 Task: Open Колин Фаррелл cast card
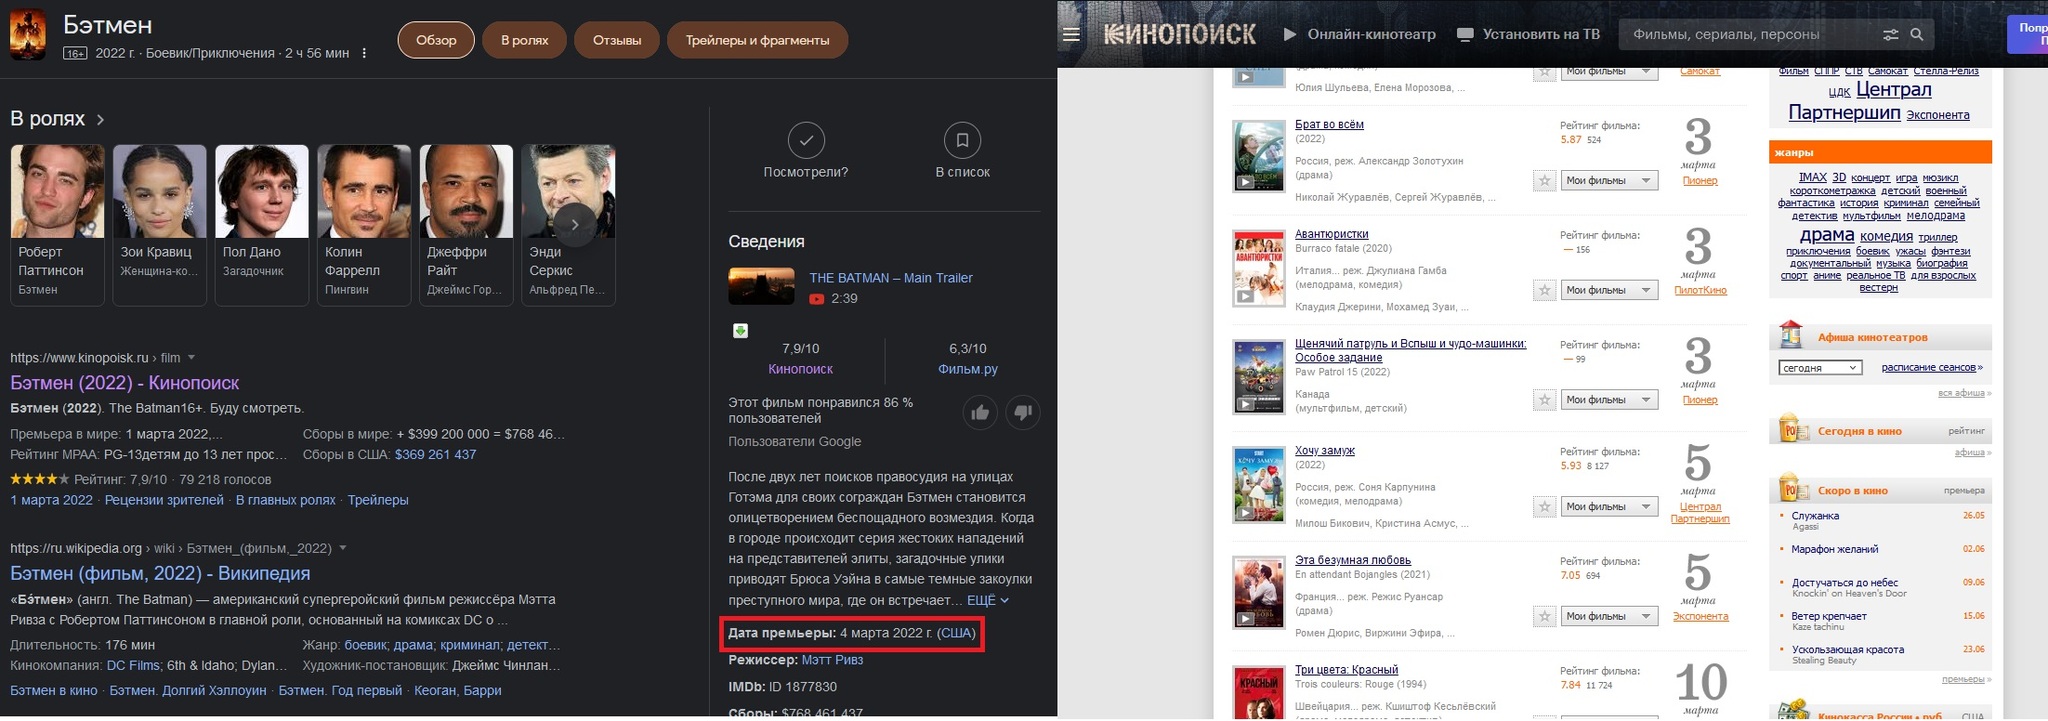point(364,225)
